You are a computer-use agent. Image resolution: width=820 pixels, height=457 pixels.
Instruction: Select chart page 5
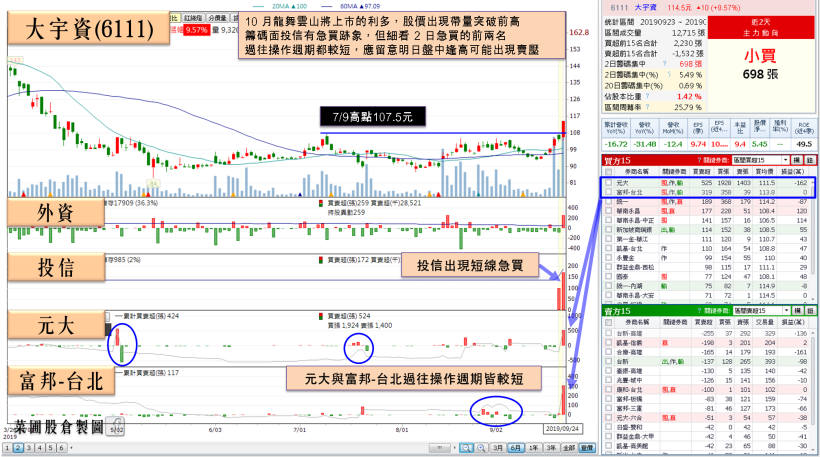tap(51, 448)
